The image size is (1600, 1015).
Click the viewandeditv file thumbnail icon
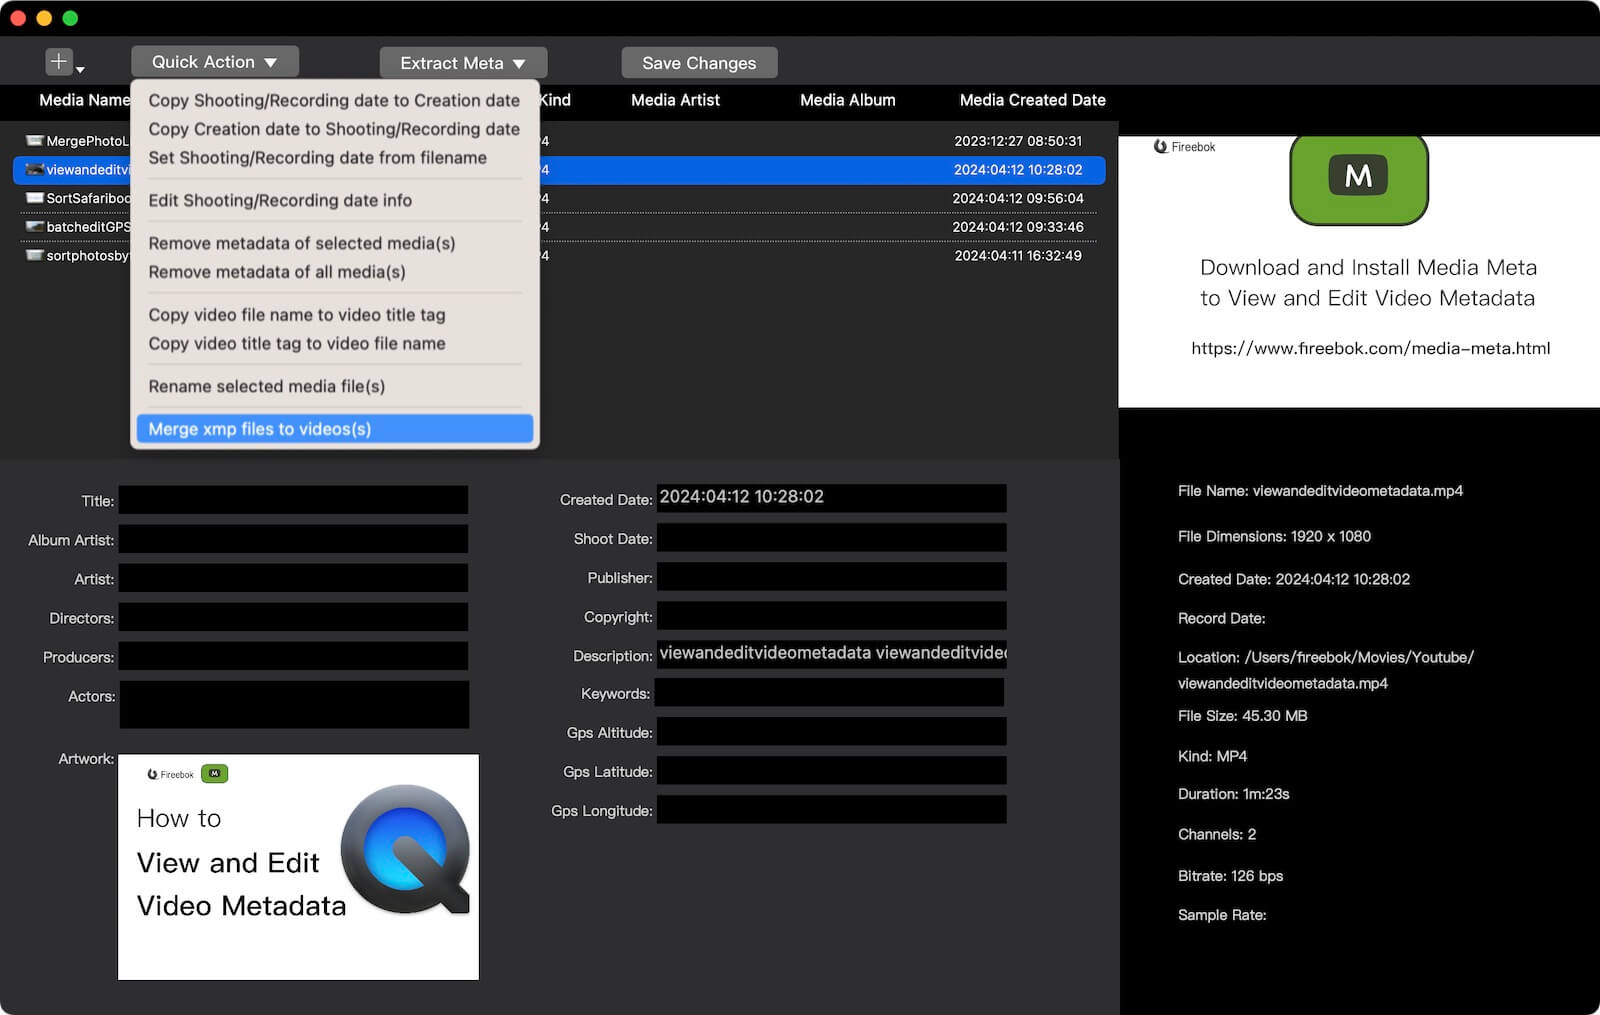click(x=35, y=170)
